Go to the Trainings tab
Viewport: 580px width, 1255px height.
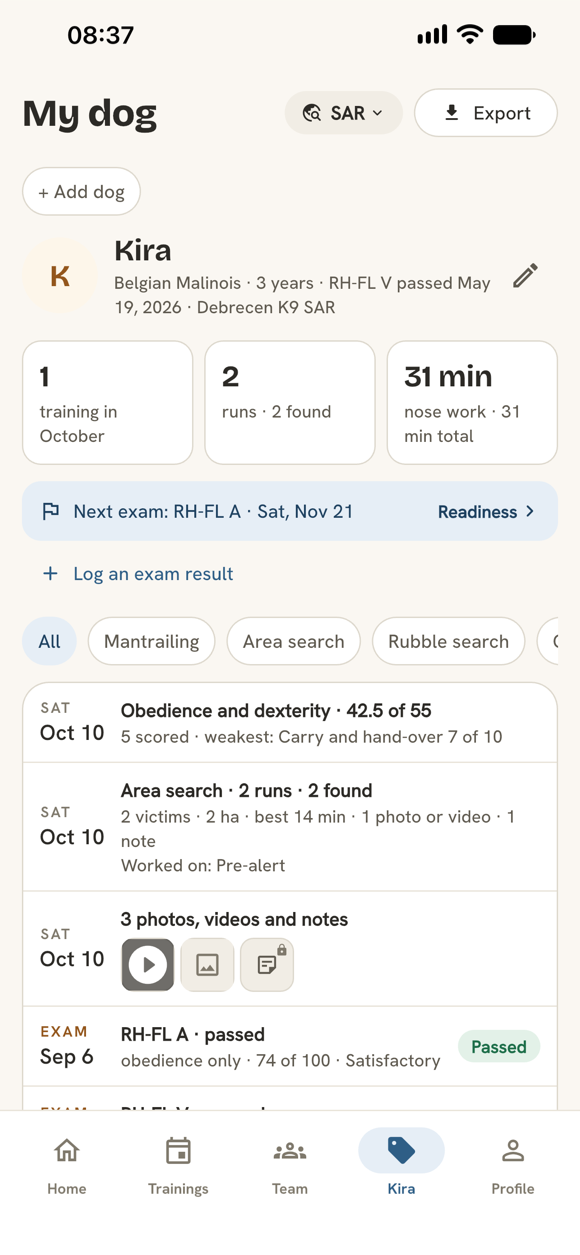tap(178, 1165)
